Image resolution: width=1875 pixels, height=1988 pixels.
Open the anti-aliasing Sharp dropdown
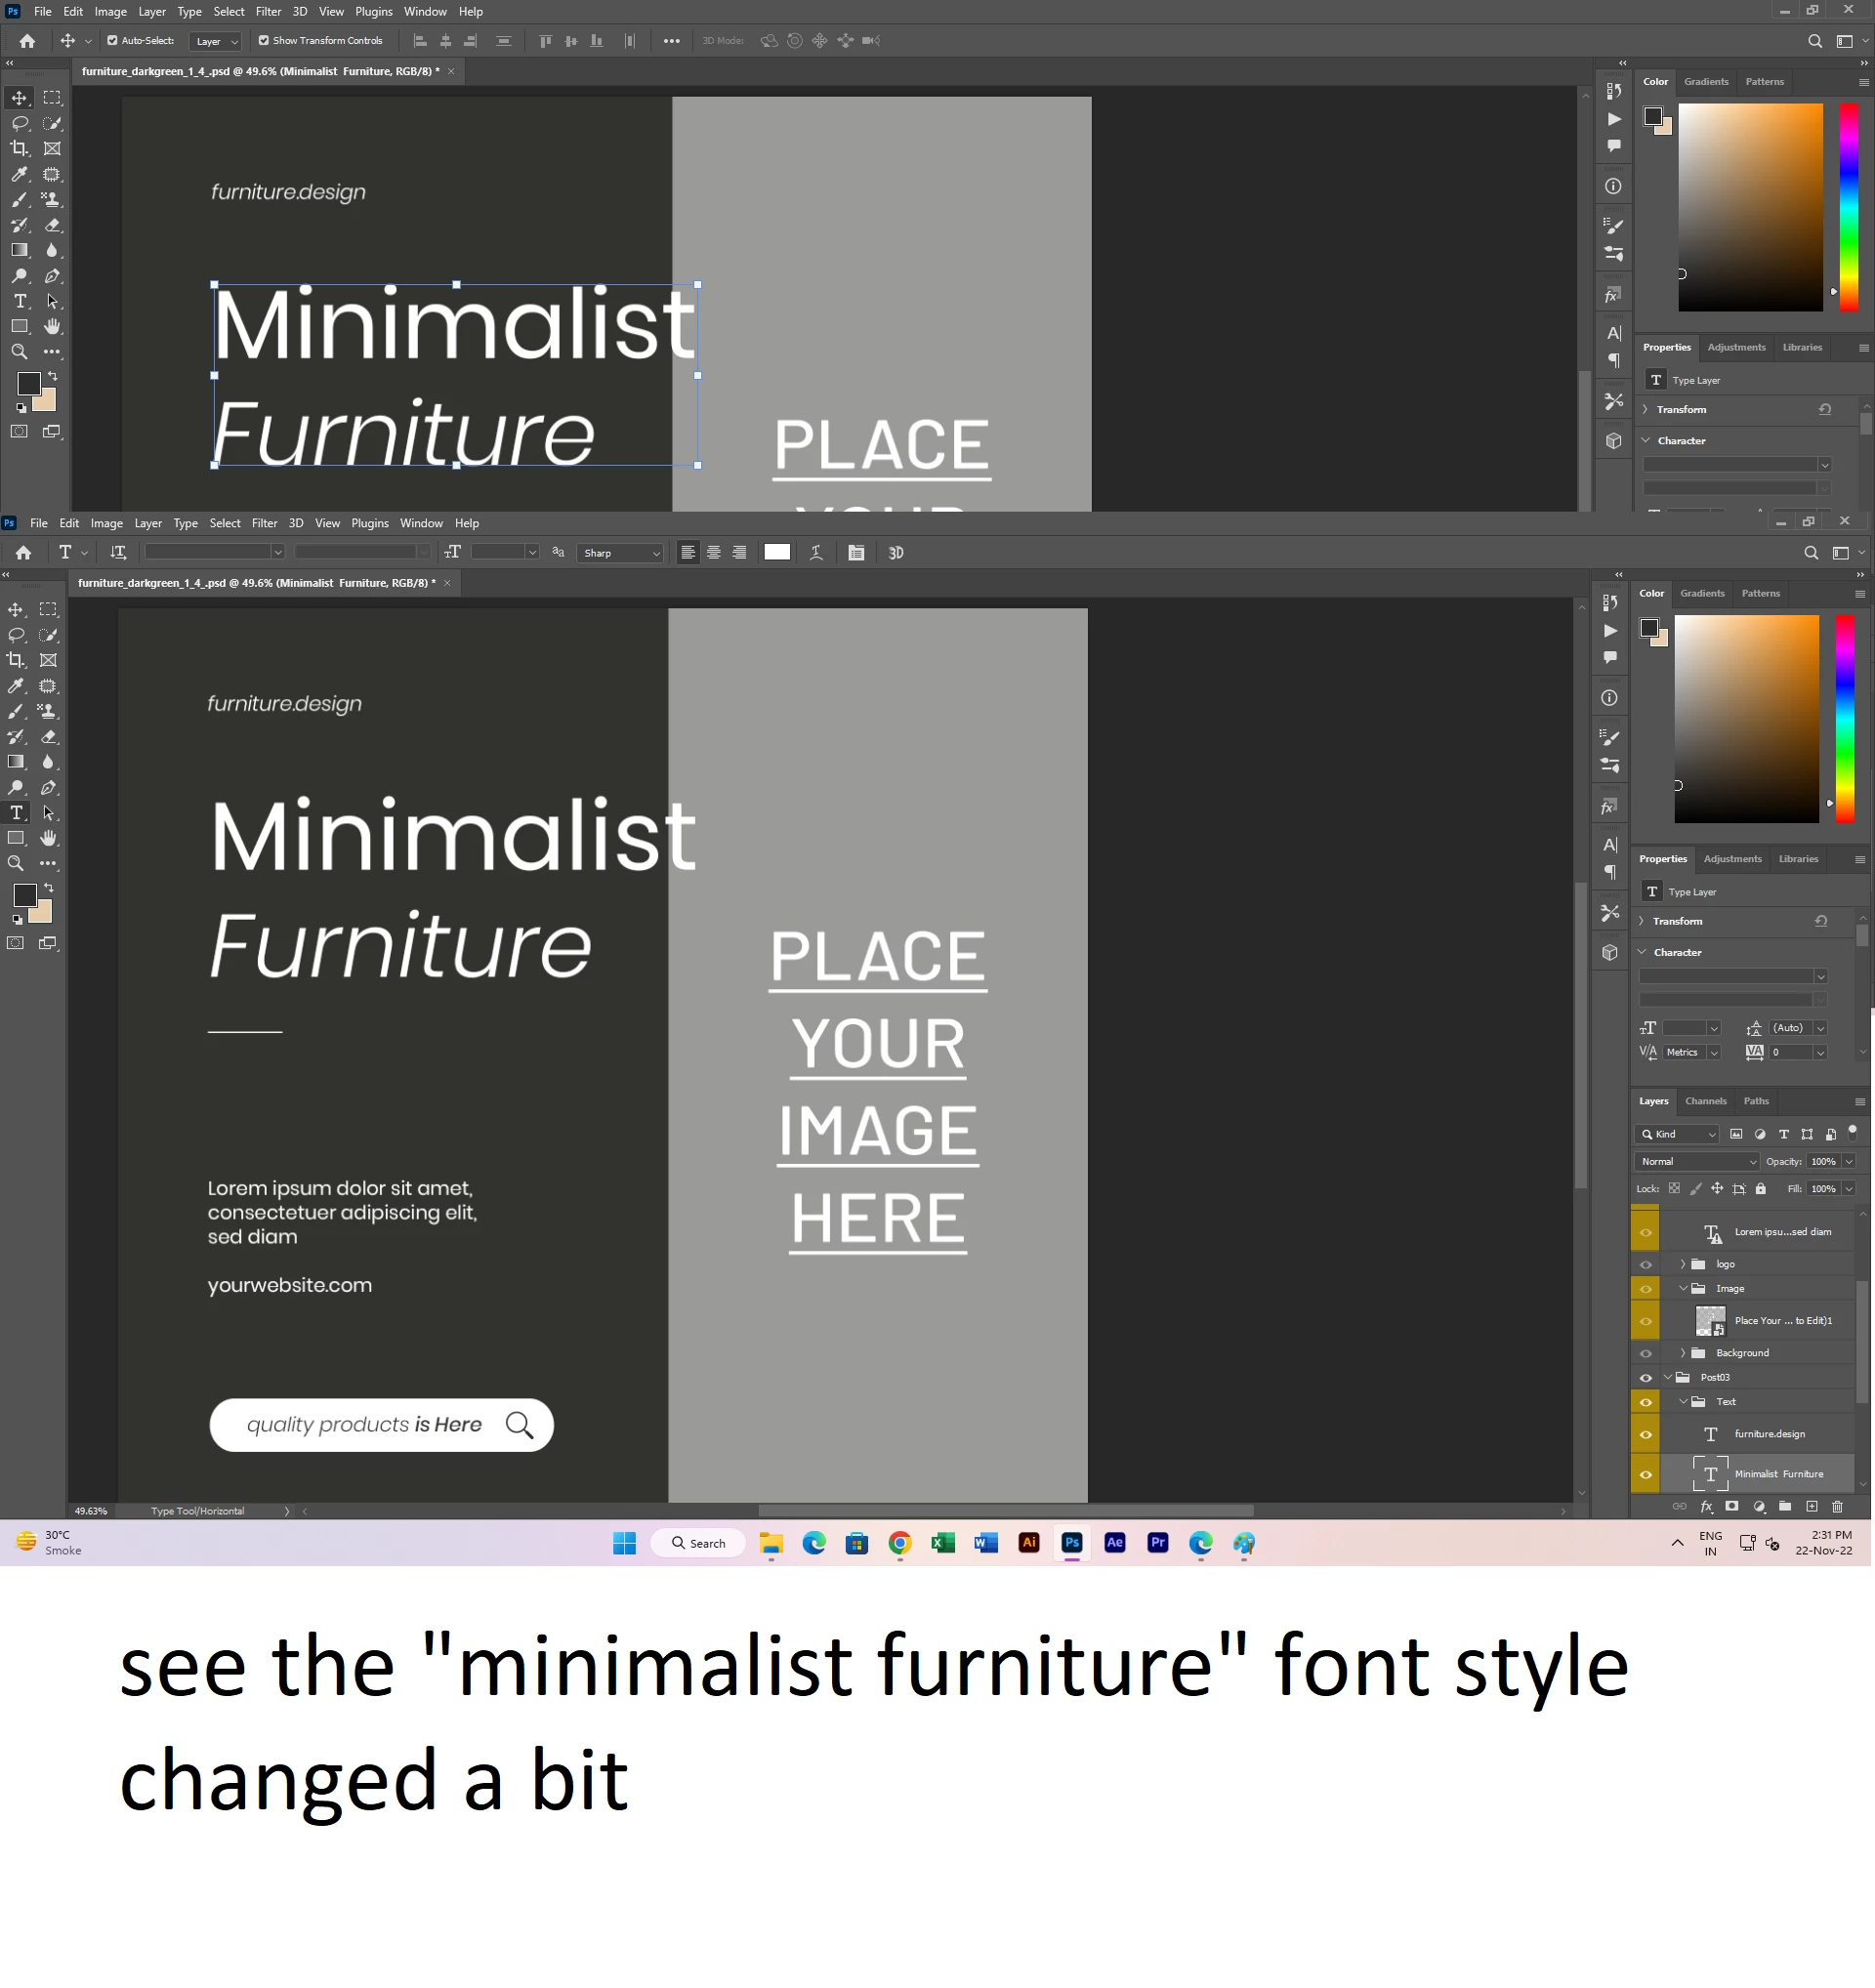point(622,553)
